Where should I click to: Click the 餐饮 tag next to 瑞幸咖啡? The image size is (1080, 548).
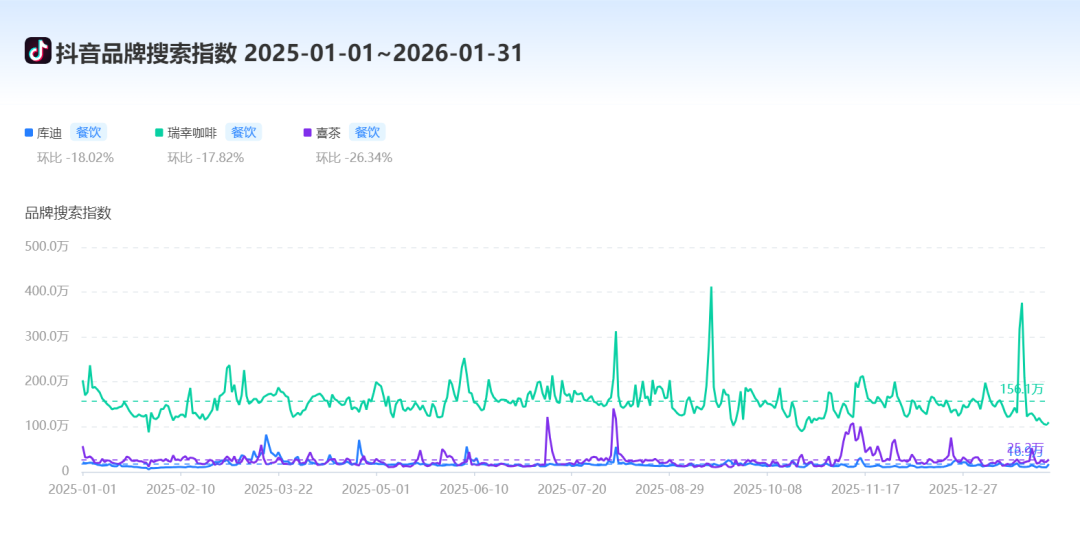click(243, 132)
